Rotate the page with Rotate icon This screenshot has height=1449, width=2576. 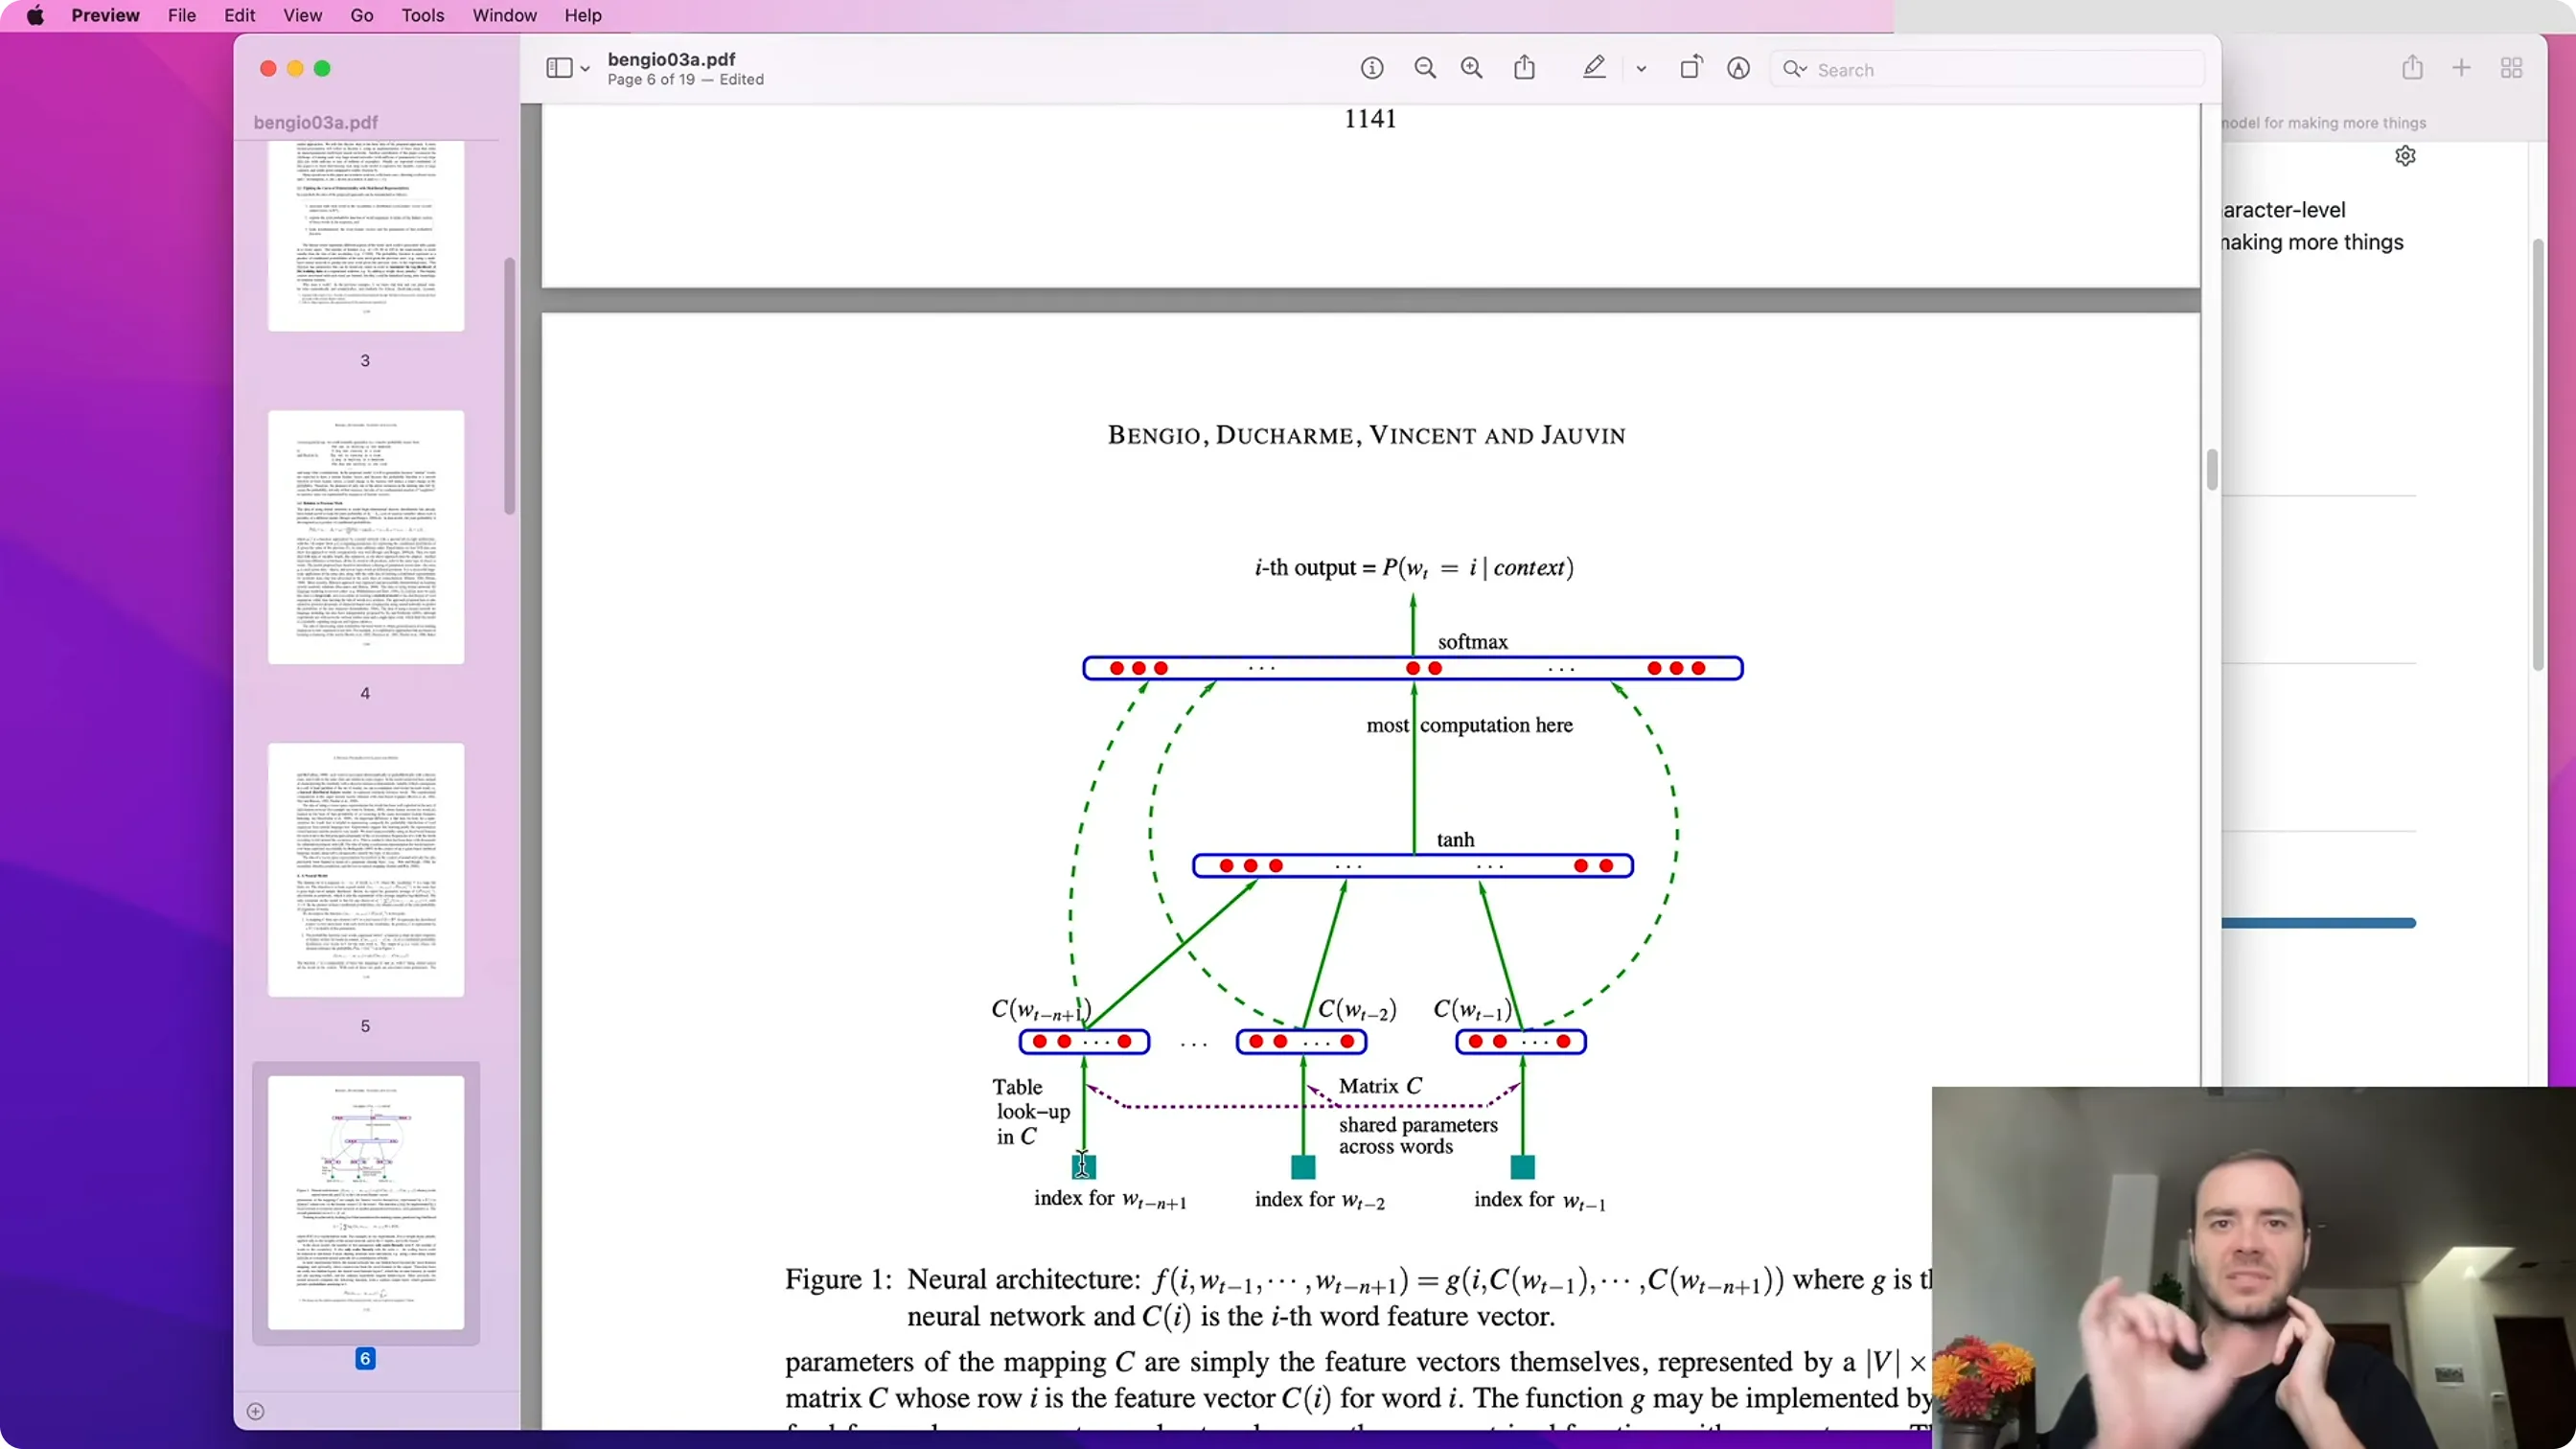tap(1690, 67)
